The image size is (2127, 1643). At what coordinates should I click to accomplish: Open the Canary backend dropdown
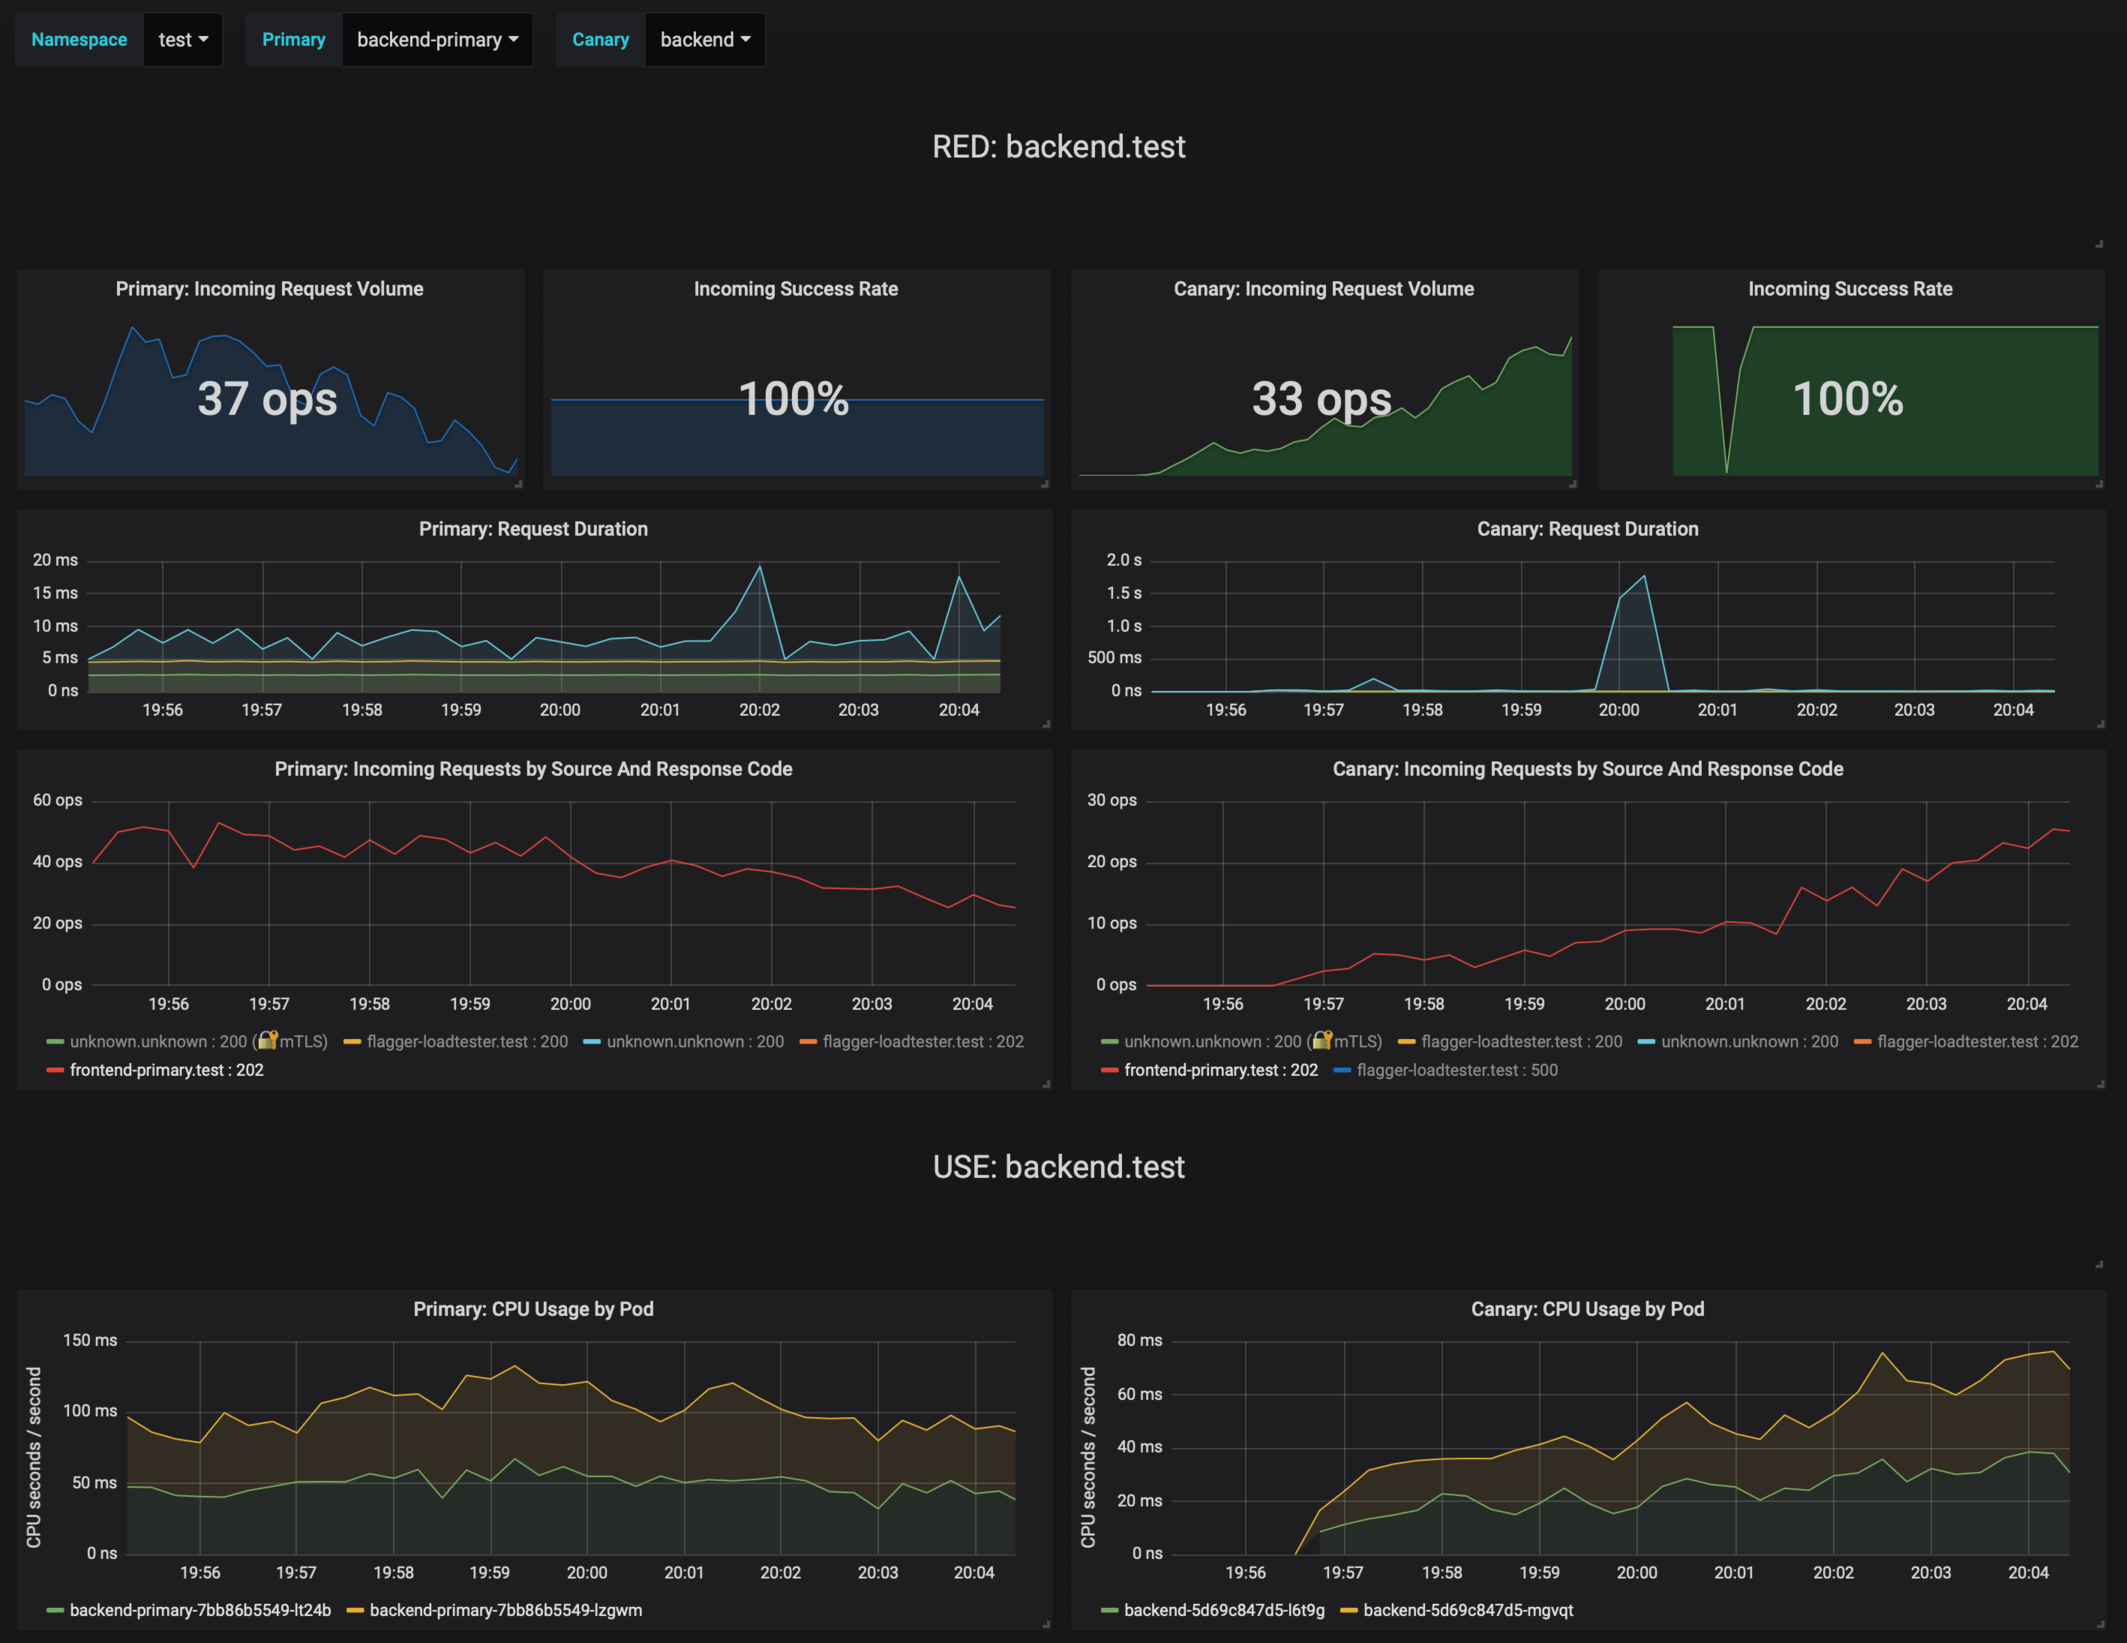[704, 40]
